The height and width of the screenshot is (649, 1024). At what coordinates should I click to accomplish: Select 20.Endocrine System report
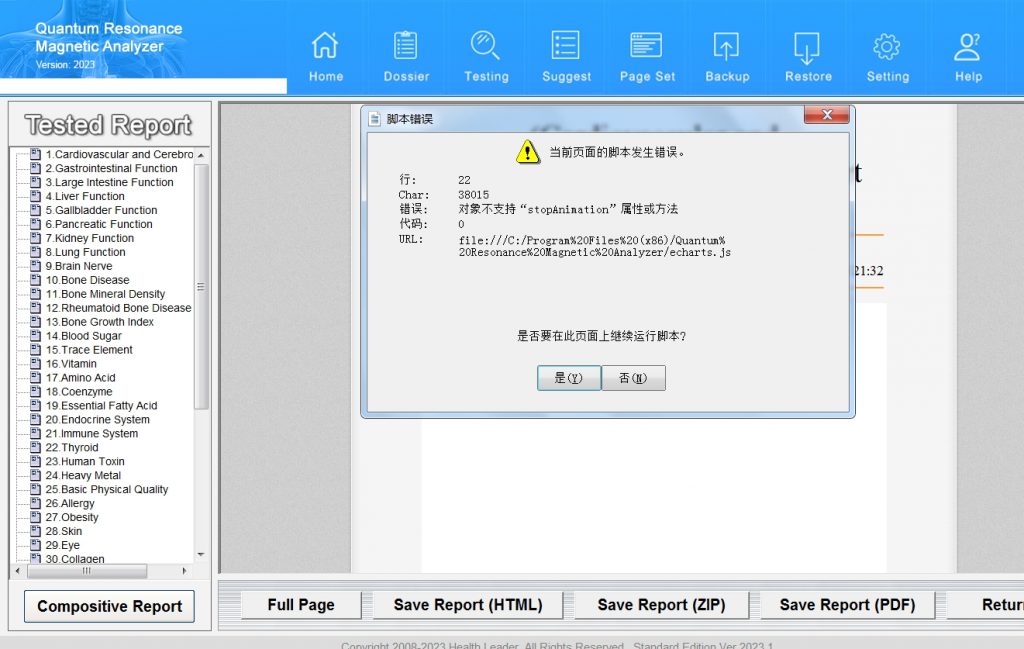pyautogui.click(x=97, y=420)
